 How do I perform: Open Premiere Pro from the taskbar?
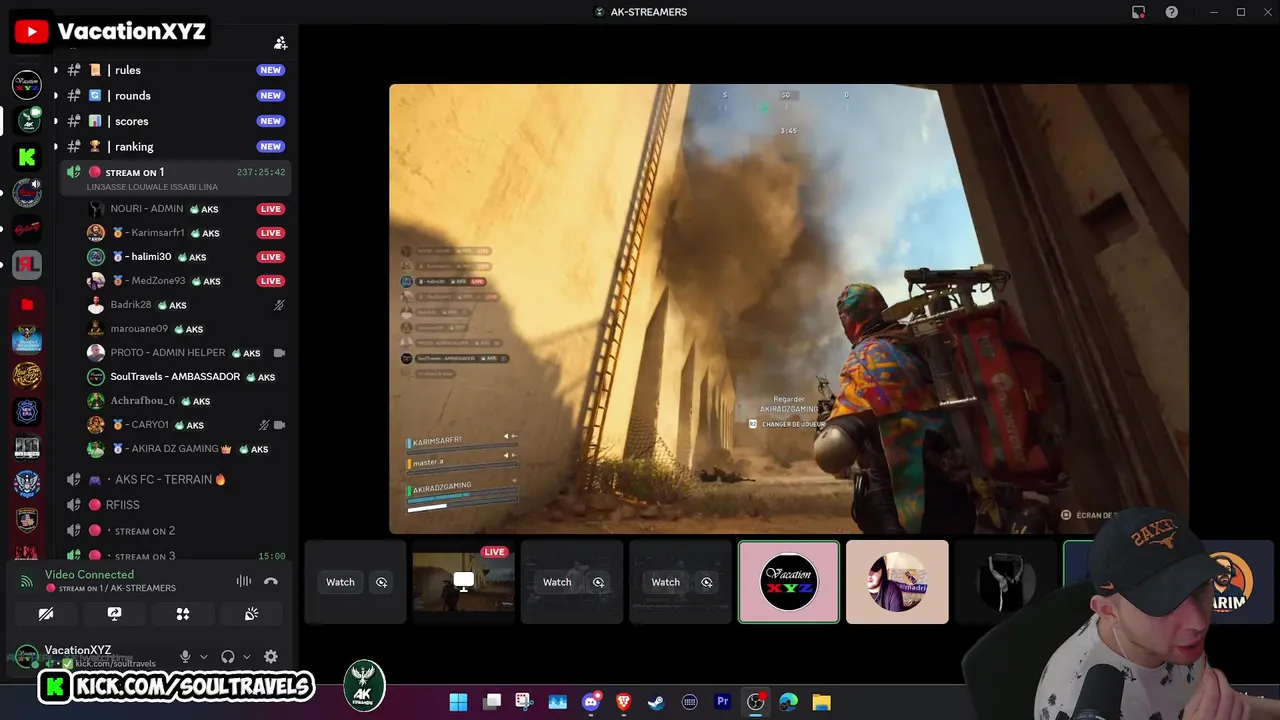pyautogui.click(x=722, y=702)
